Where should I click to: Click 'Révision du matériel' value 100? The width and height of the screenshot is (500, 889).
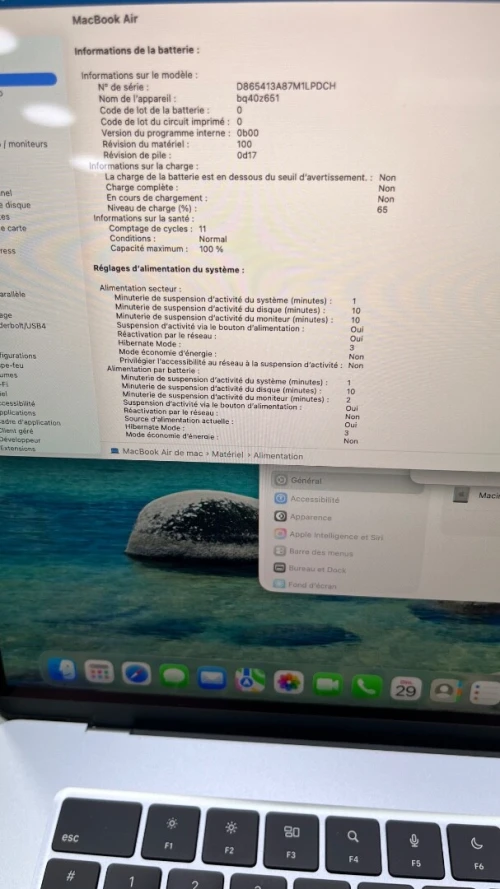(244, 144)
